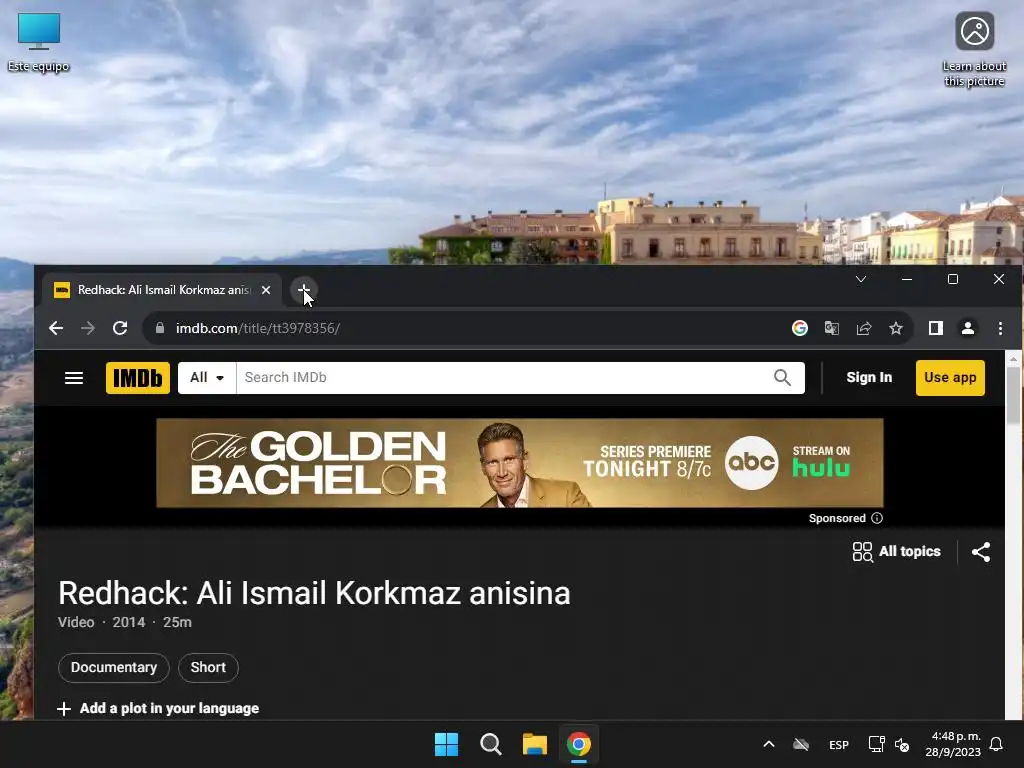The width and height of the screenshot is (1024, 768).
Task: Click the site lock icon
Action: coord(160,328)
